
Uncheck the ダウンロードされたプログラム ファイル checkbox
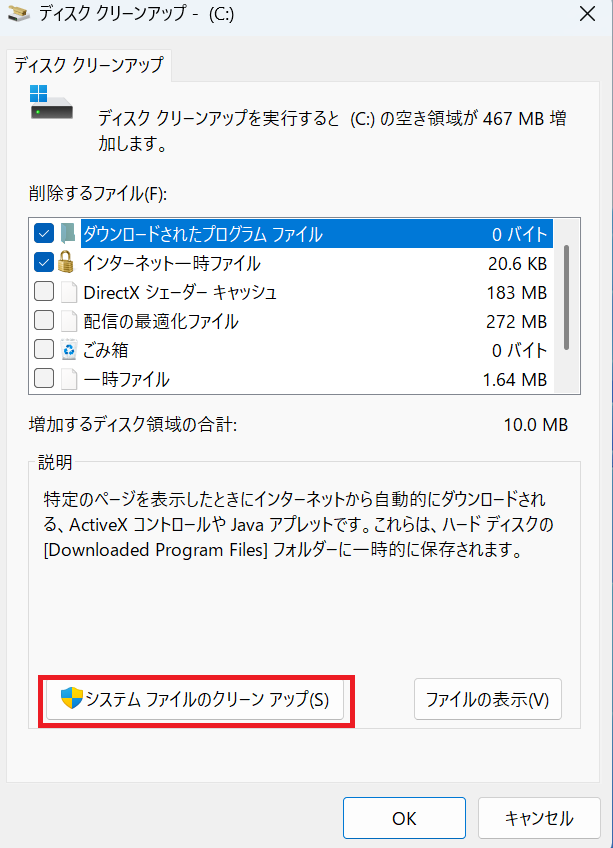pos(44,234)
